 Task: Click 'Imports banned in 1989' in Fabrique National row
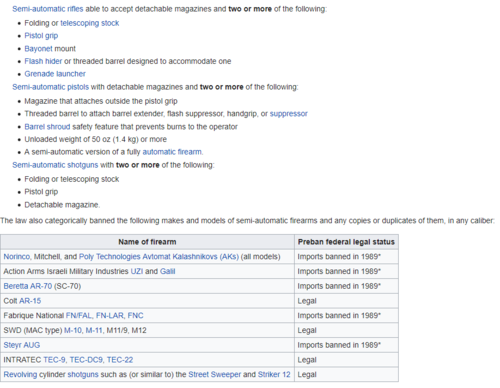click(339, 315)
